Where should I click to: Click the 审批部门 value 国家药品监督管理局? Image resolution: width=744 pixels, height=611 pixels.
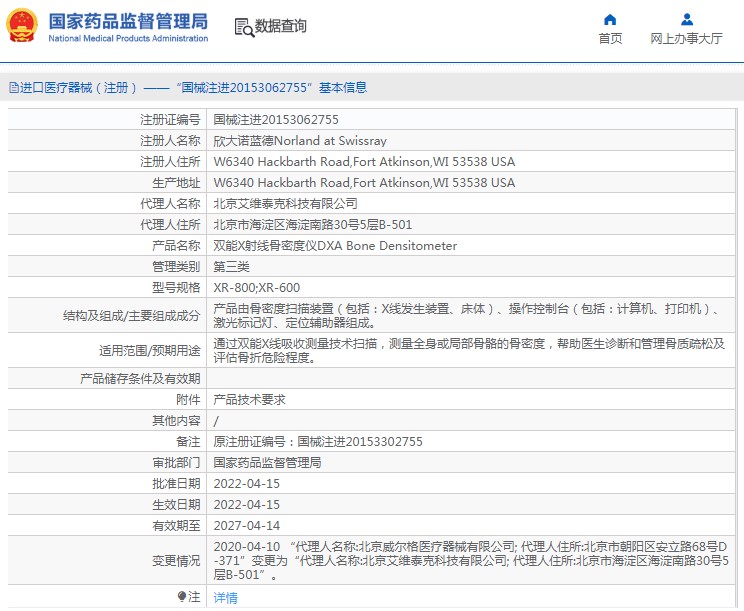267,463
